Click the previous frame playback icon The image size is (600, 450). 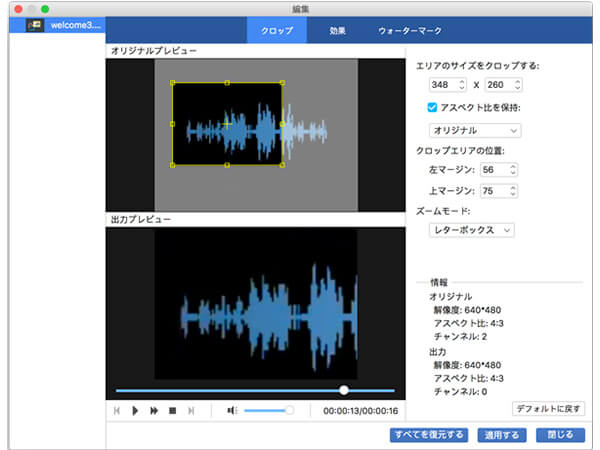point(117,411)
